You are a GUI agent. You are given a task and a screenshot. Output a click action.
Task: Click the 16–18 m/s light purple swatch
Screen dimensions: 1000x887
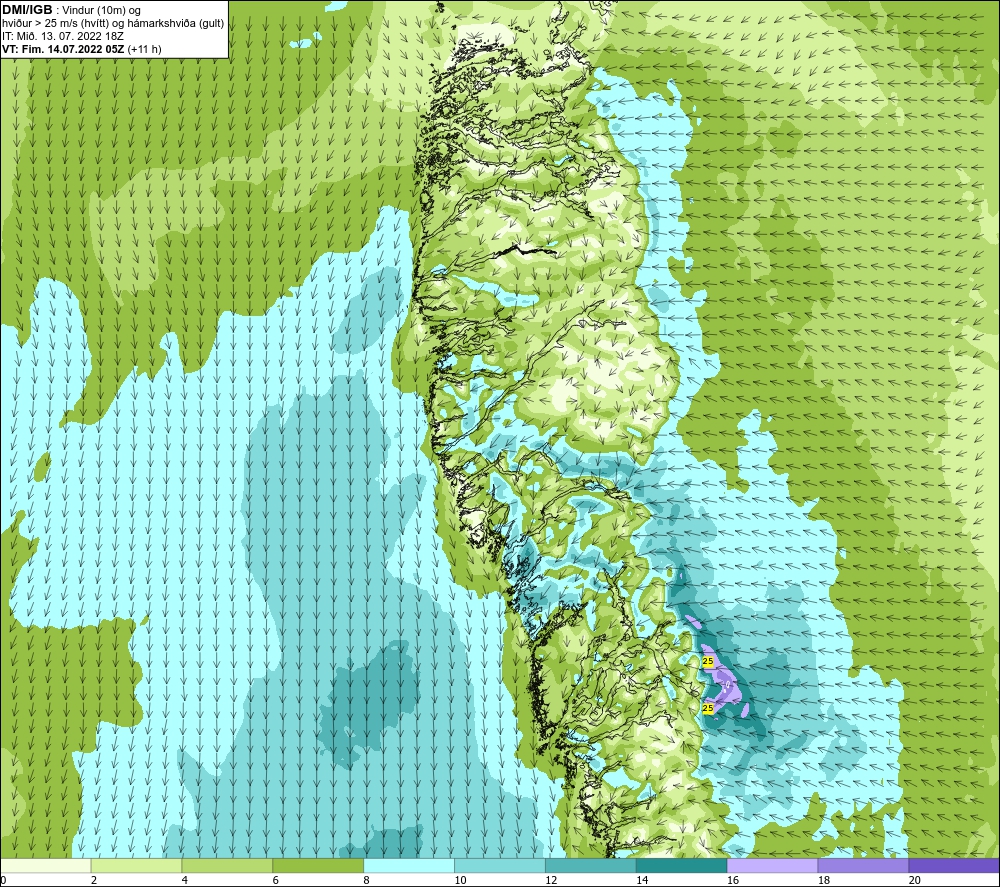[x=772, y=865]
